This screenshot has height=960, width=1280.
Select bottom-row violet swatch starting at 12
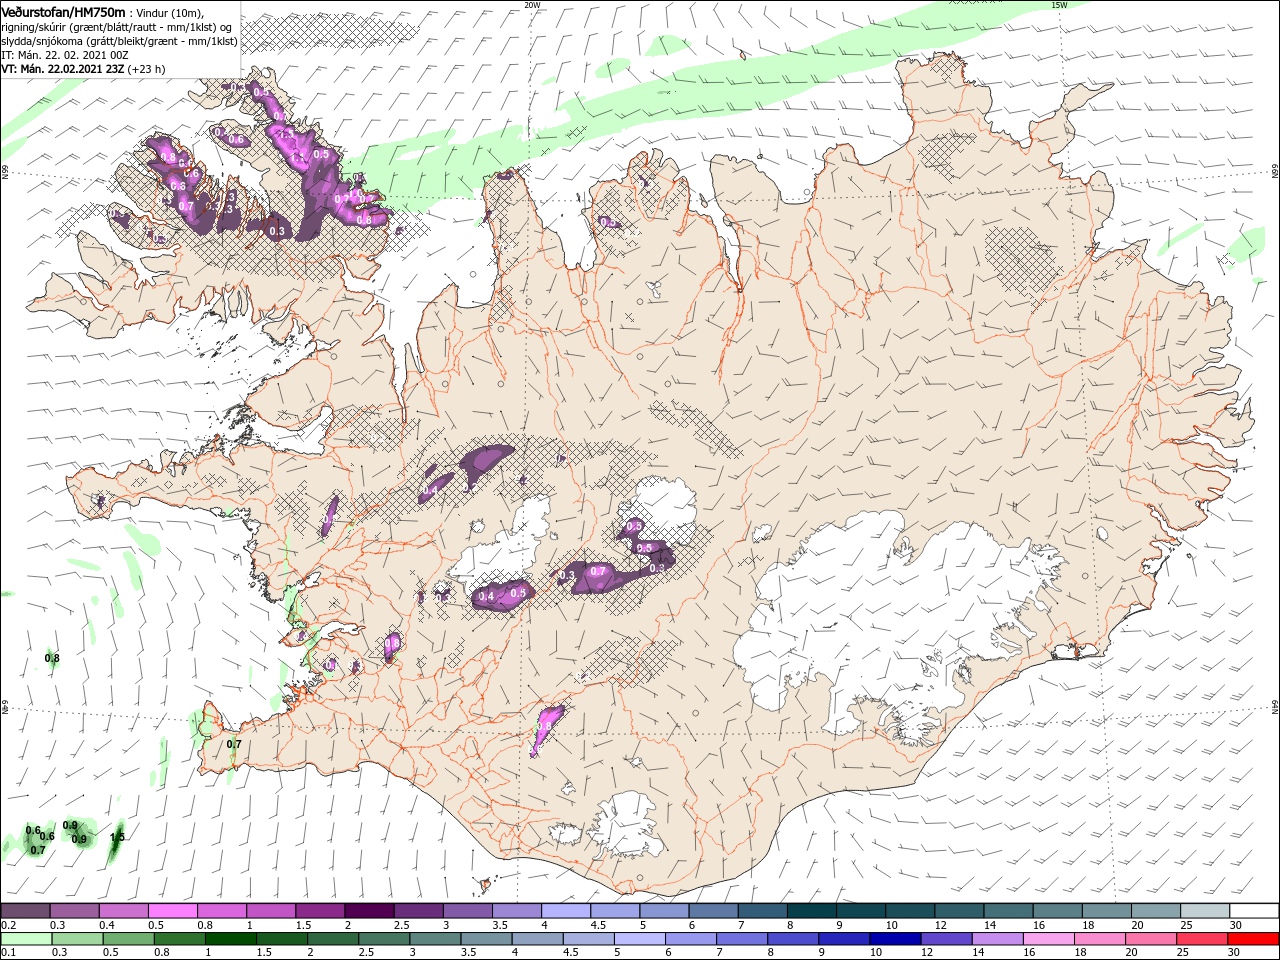pos(947,939)
